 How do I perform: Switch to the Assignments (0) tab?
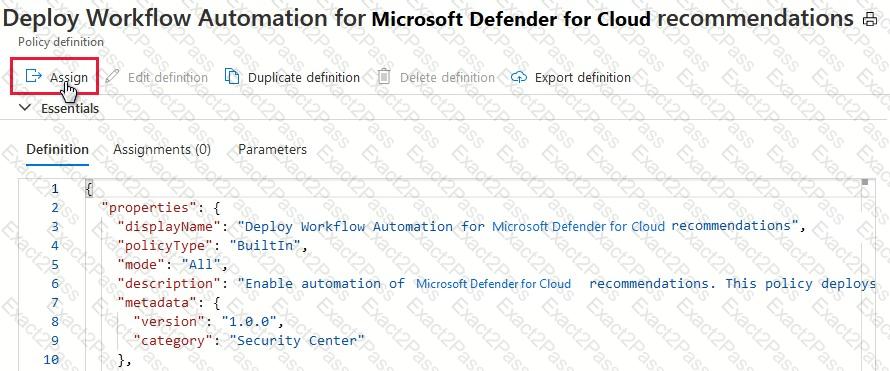(162, 149)
